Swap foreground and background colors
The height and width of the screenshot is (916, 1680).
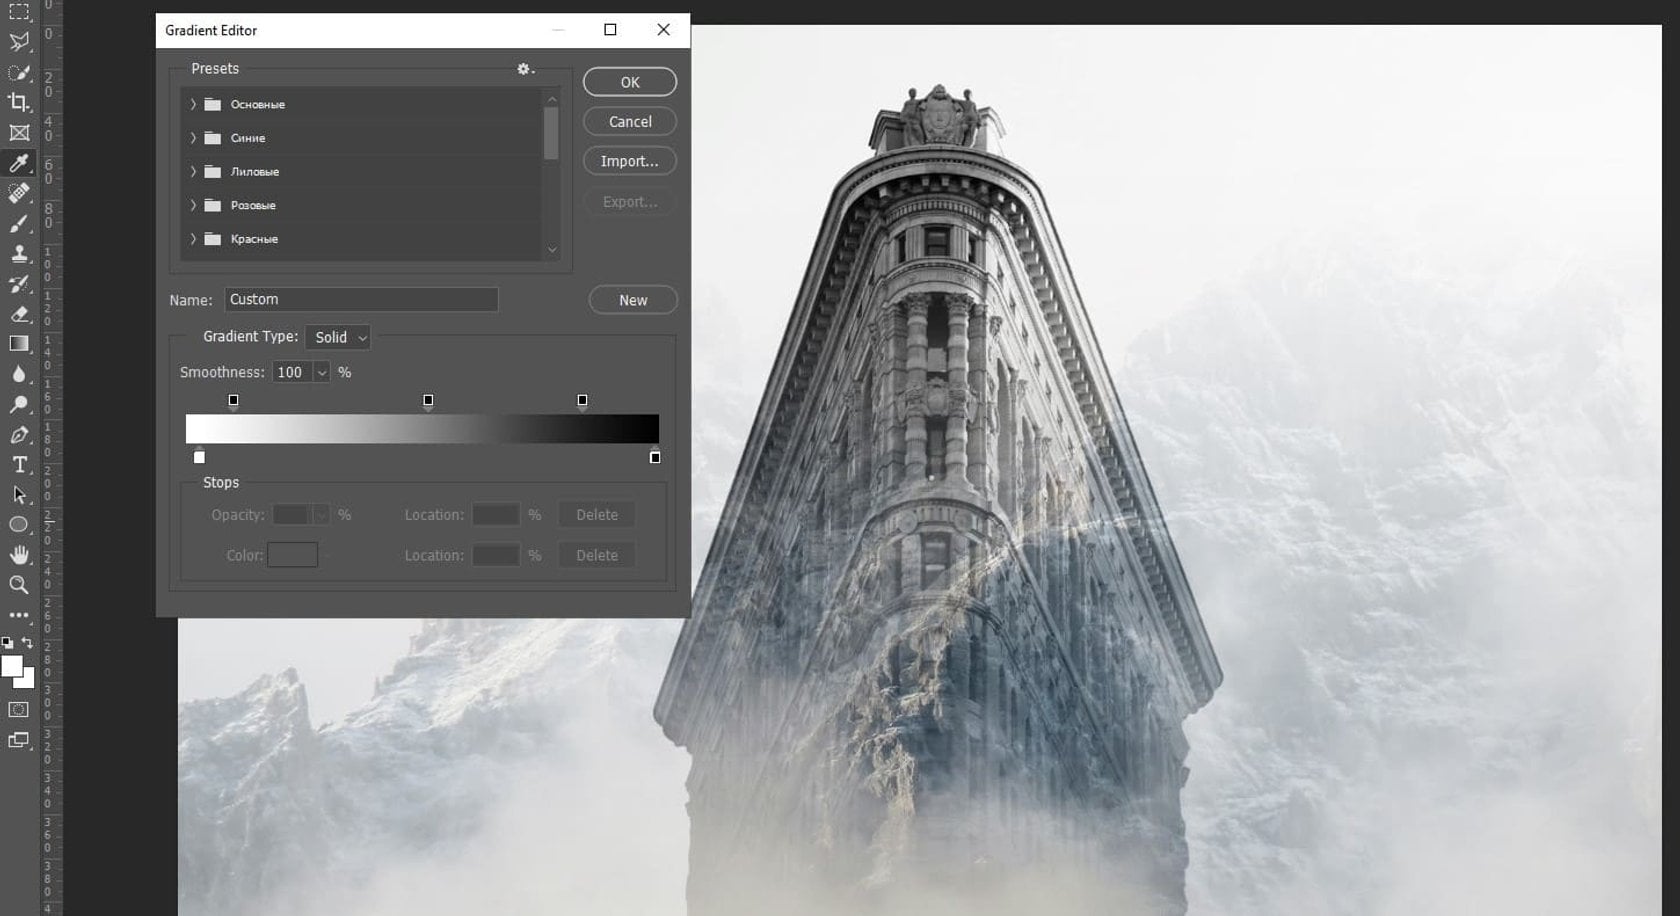click(x=28, y=643)
